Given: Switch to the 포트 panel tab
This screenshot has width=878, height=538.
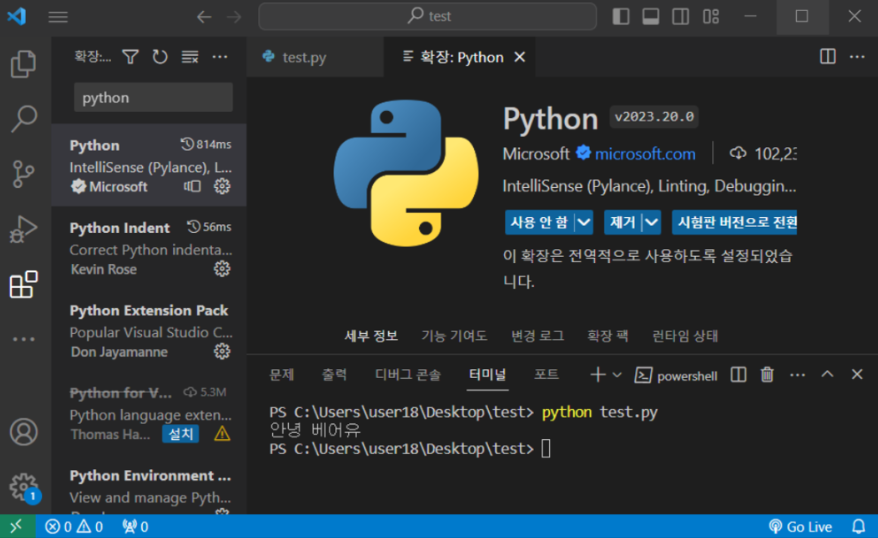Looking at the screenshot, I should point(547,375).
